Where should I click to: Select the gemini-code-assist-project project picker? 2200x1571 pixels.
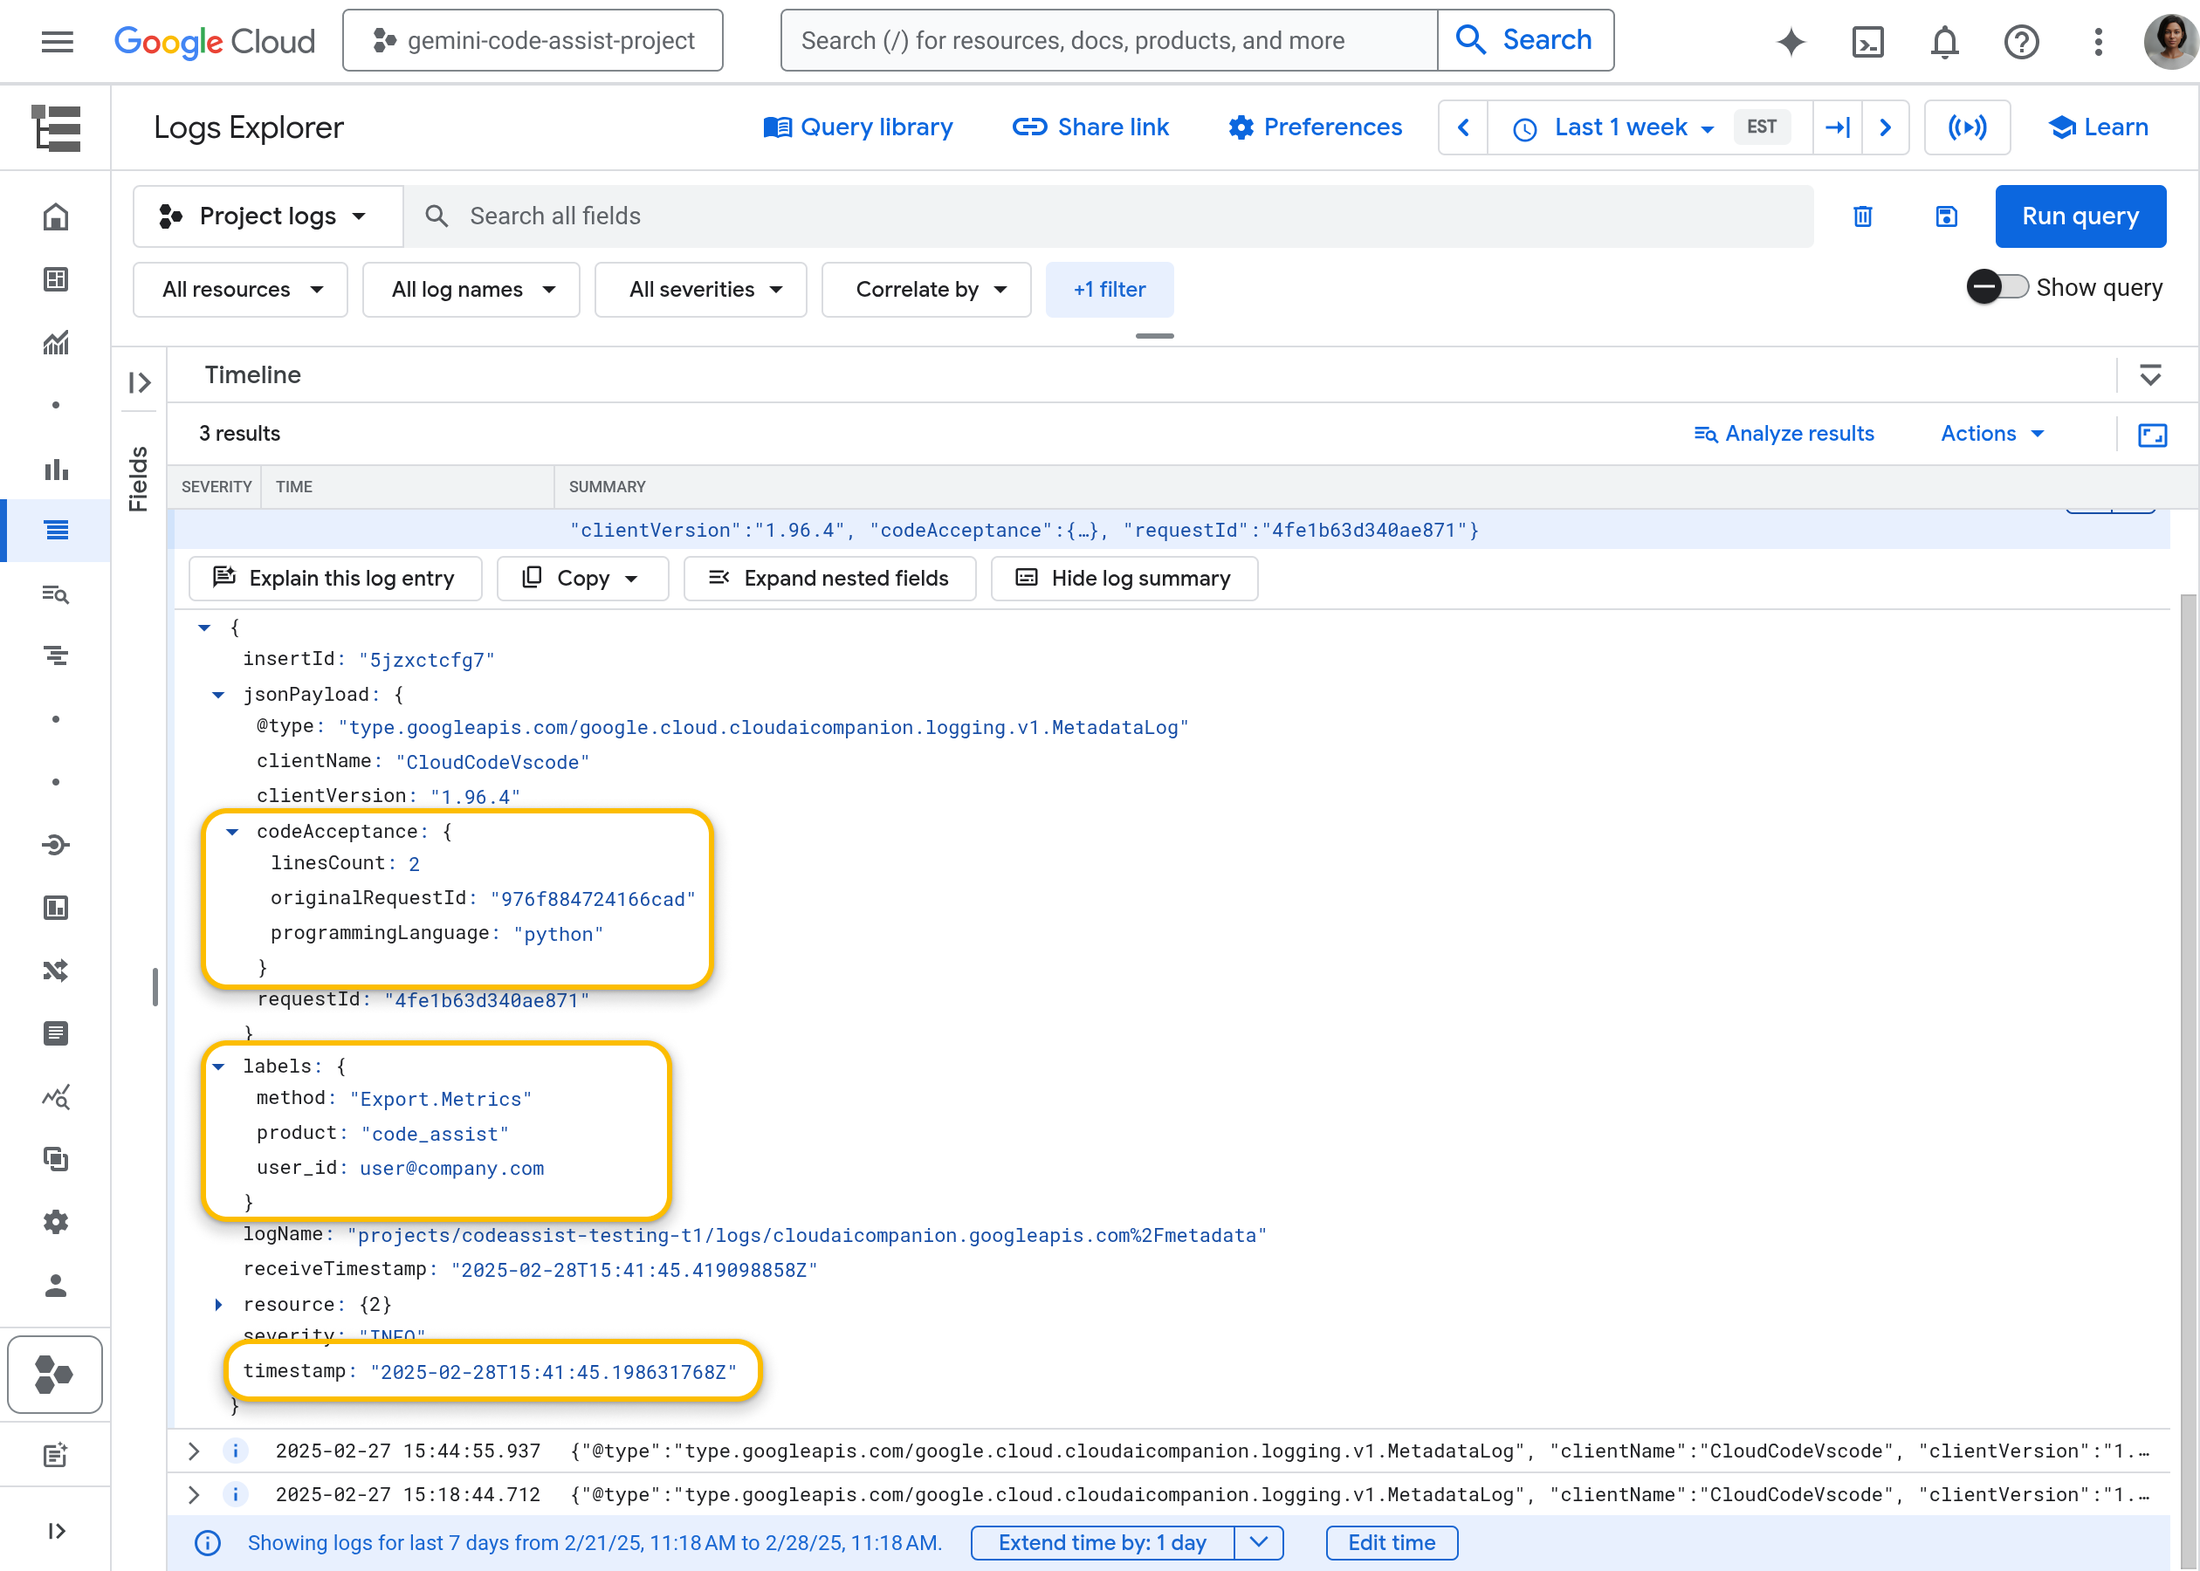[x=533, y=41]
